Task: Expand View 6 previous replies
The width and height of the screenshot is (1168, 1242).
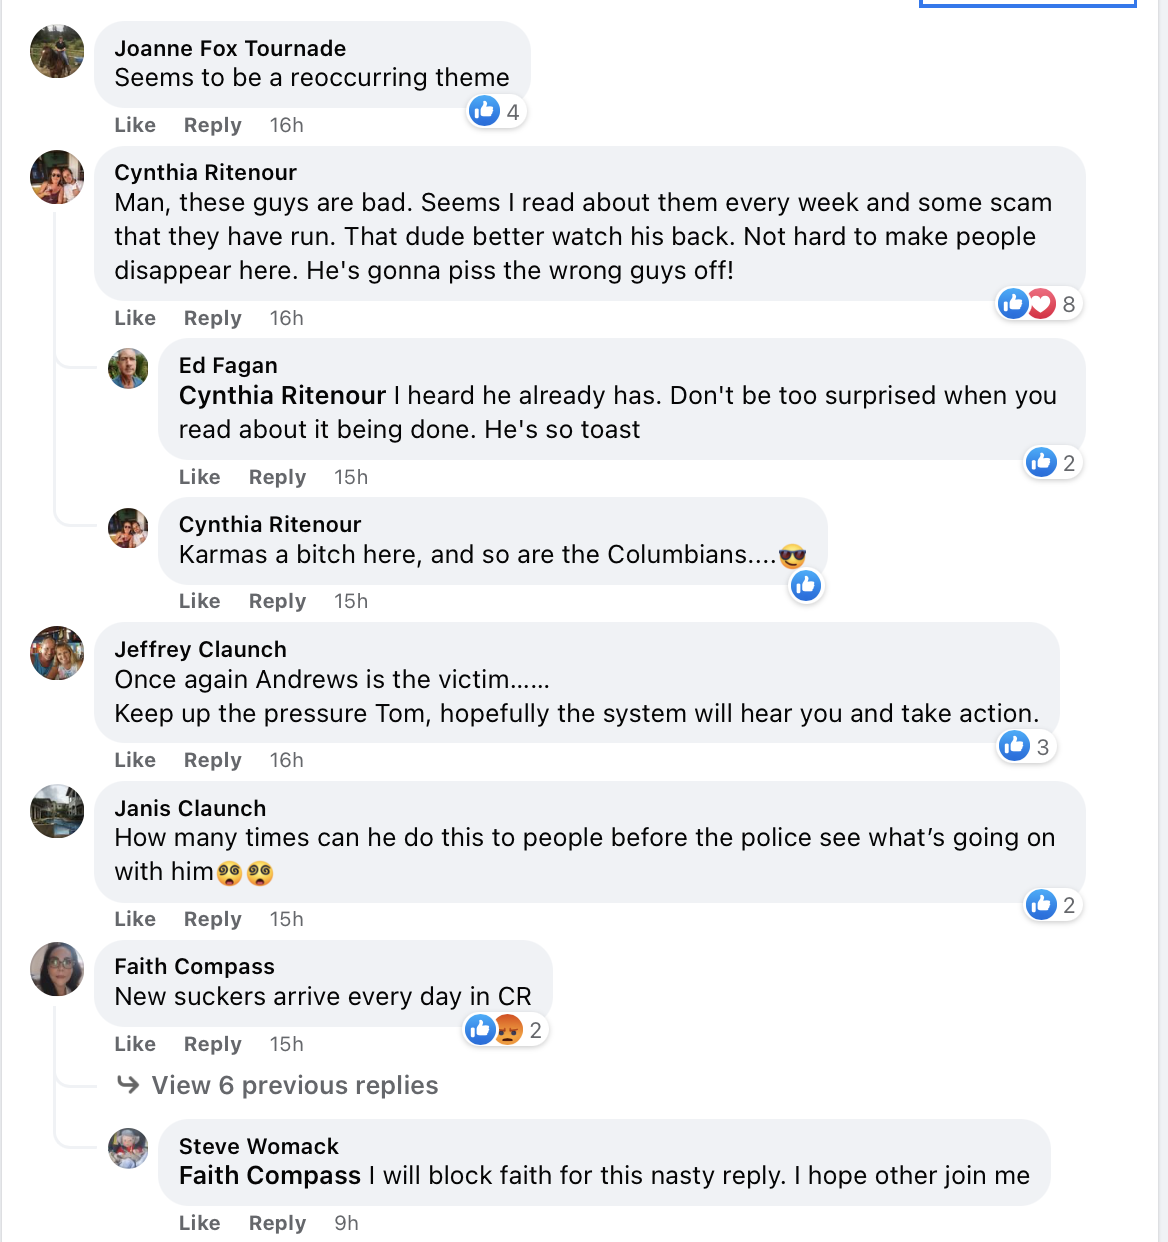Action: pos(294,1085)
